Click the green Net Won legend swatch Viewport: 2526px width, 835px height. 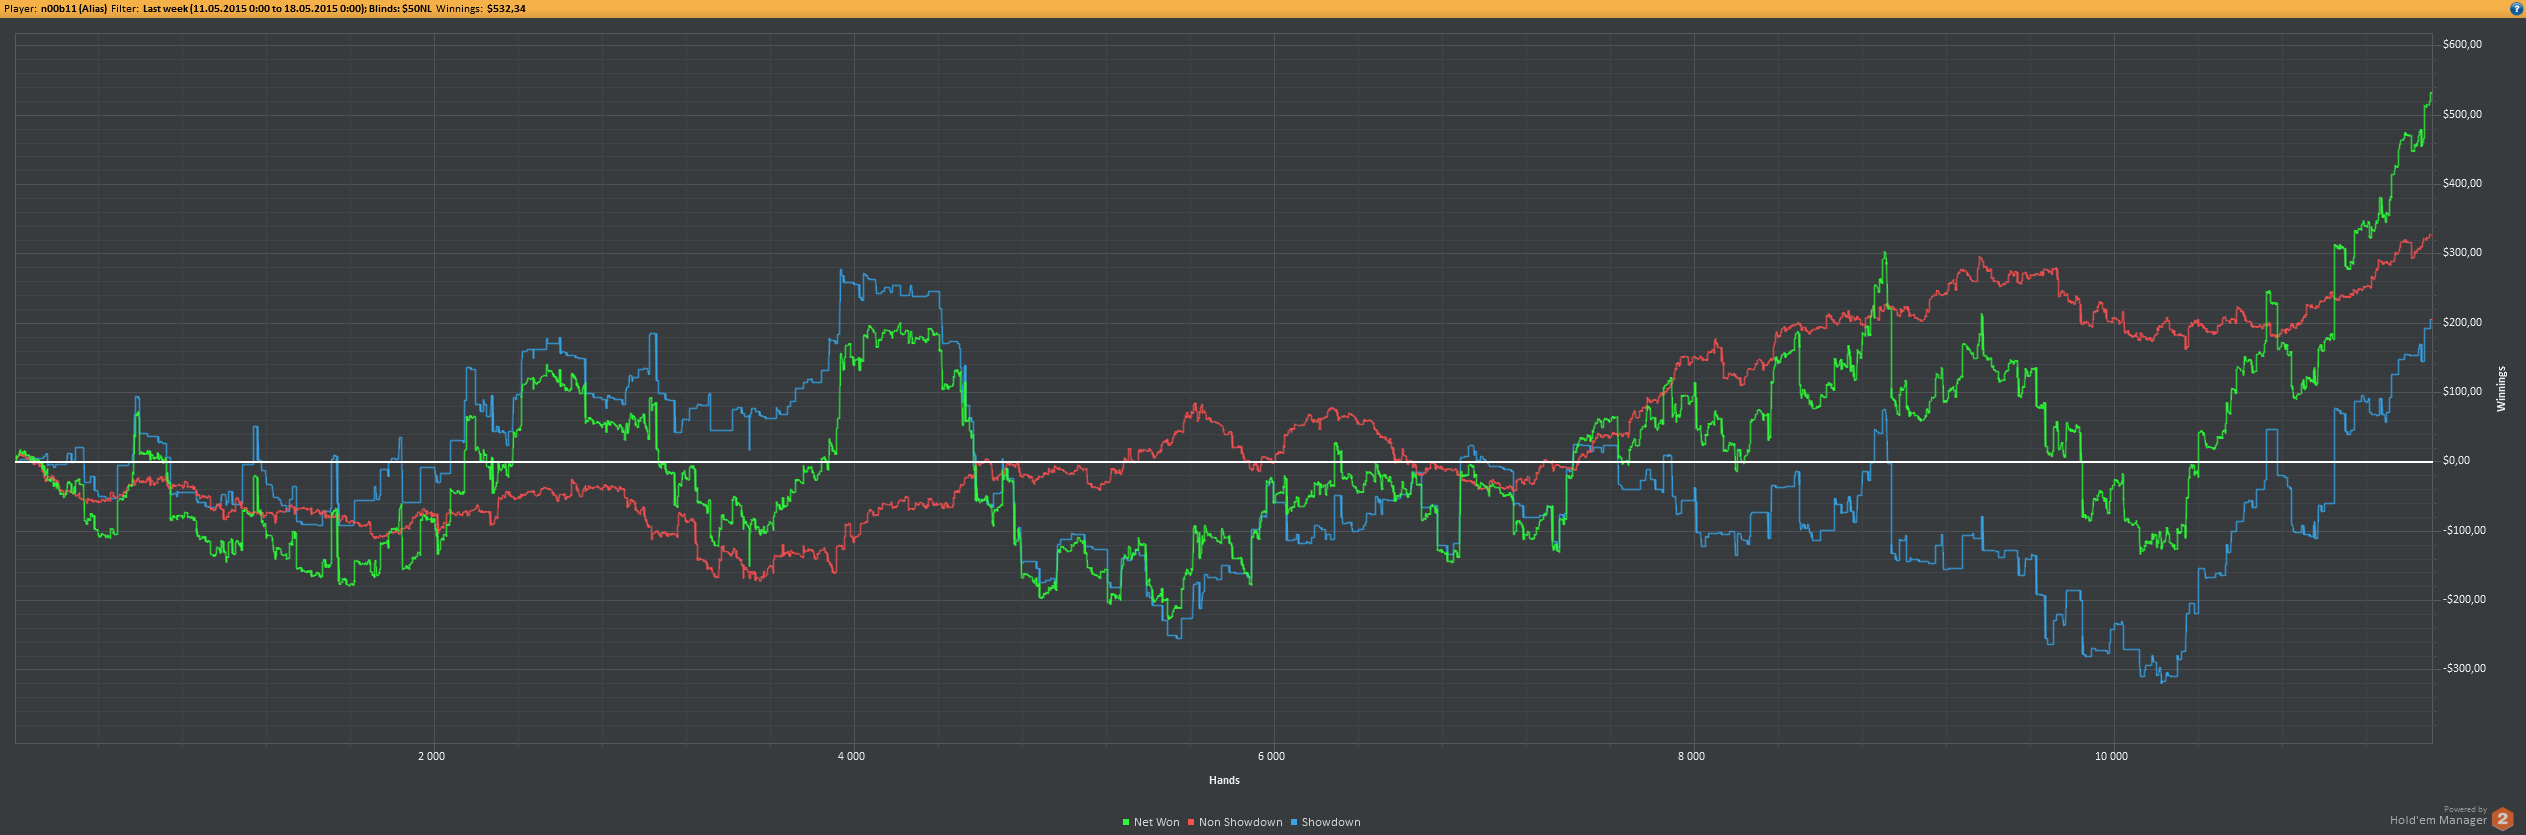(1126, 822)
